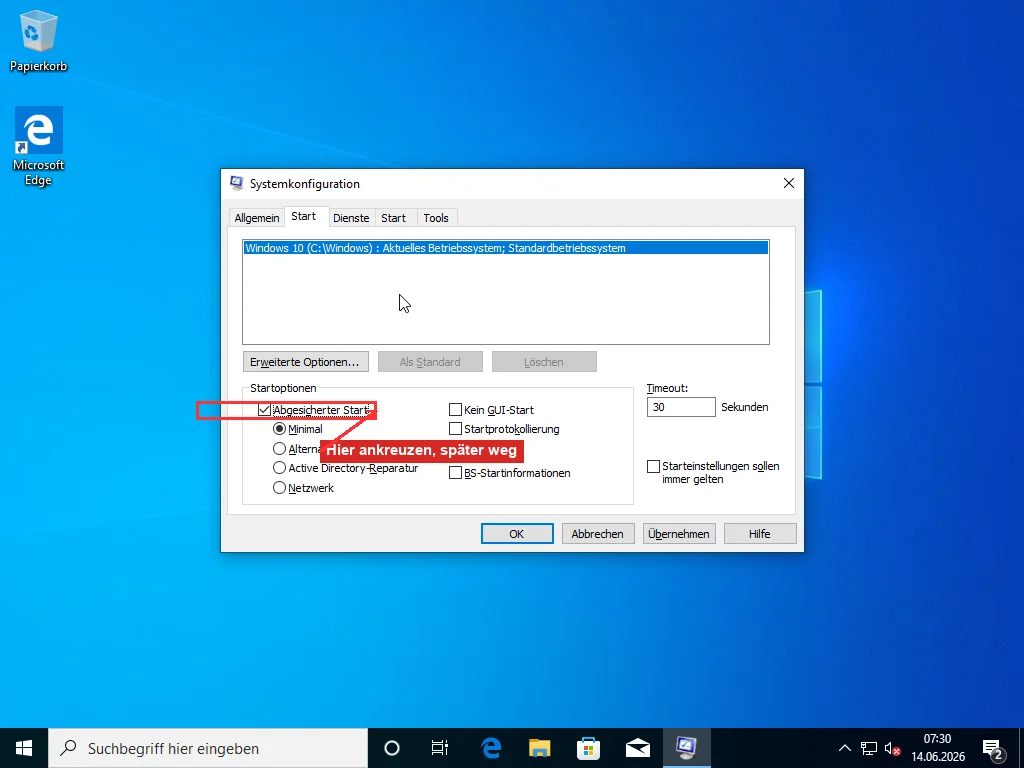Enable the Startprotokollierung checkbox
The height and width of the screenshot is (768, 1024).
(455, 429)
